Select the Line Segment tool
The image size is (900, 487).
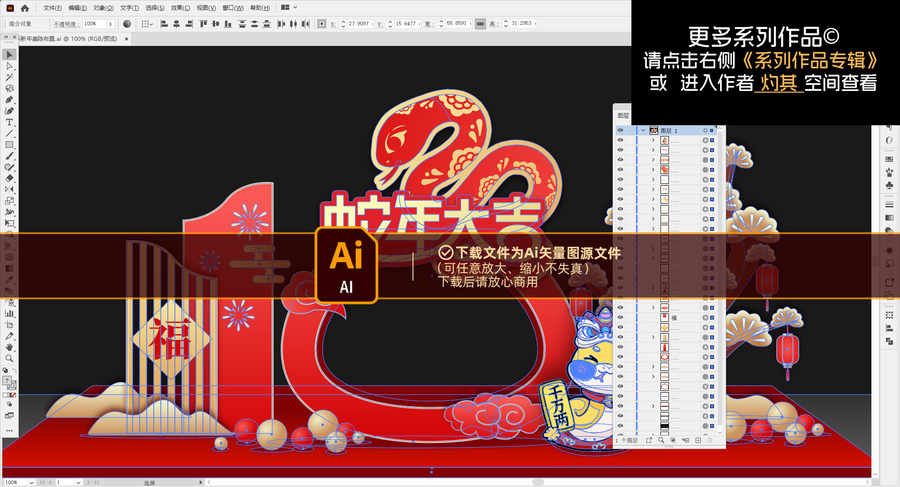pyautogui.click(x=9, y=133)
